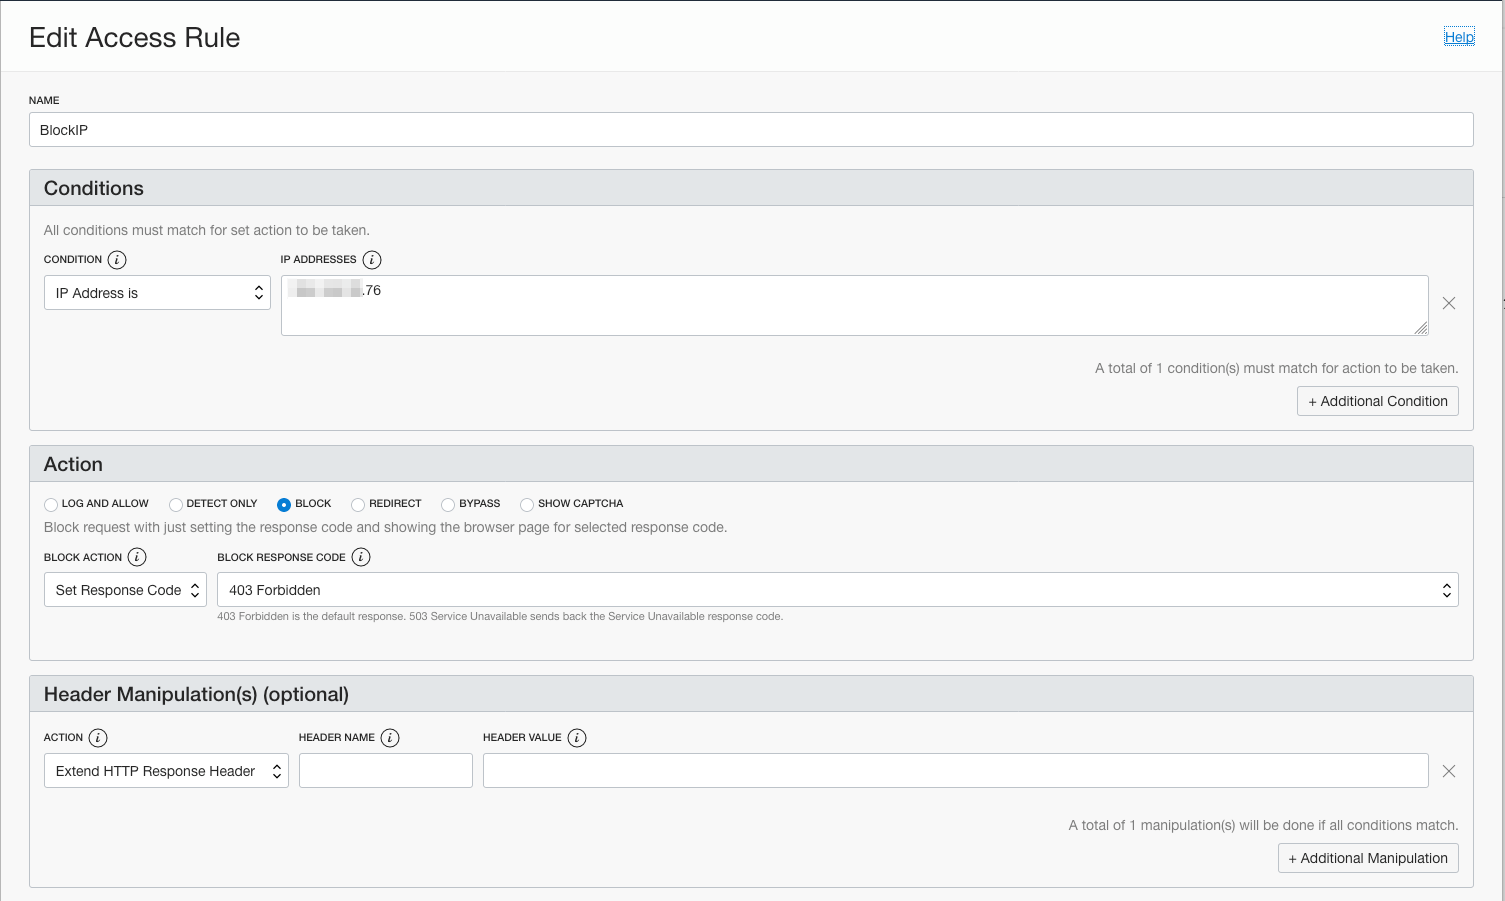The image size is (1505, 901).
Task: Open the Set Response Code dropdown
Action: click(125, 590)
